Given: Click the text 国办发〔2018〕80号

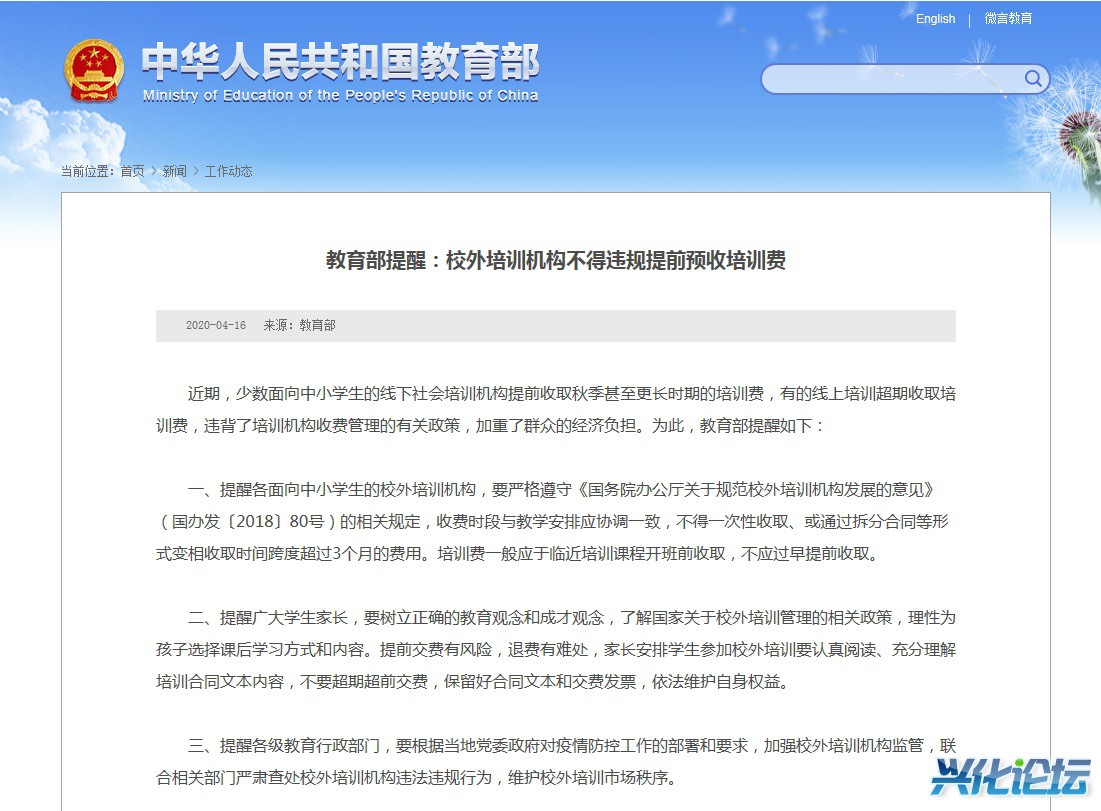Looking at the screenshot, I should [248, 522].
